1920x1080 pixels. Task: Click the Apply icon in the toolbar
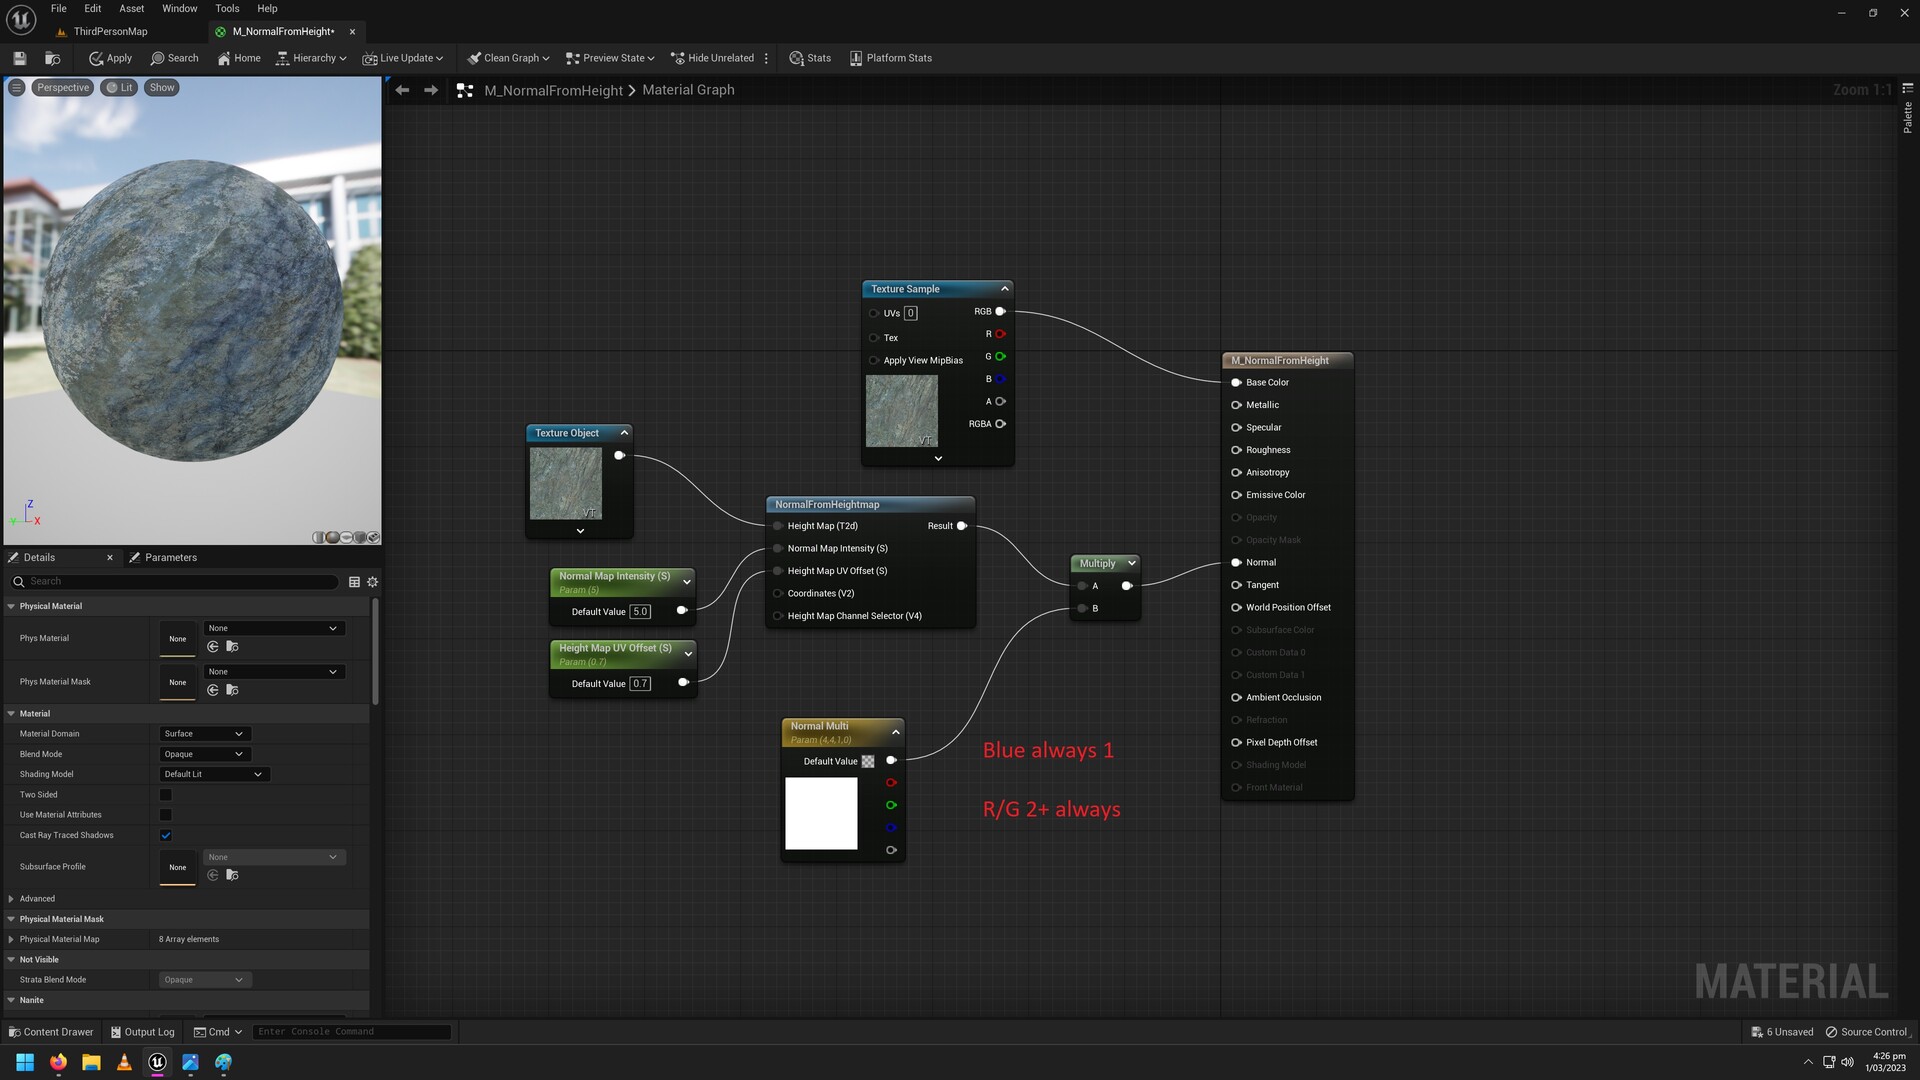tap(109, 58)
